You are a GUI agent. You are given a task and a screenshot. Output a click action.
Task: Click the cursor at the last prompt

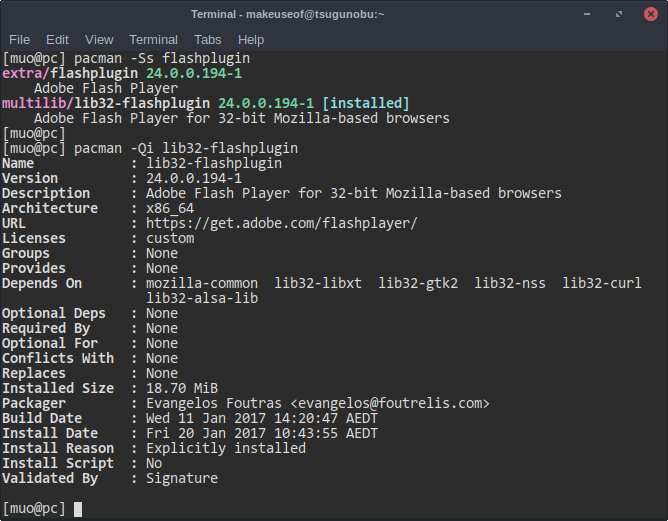point(78,508)
